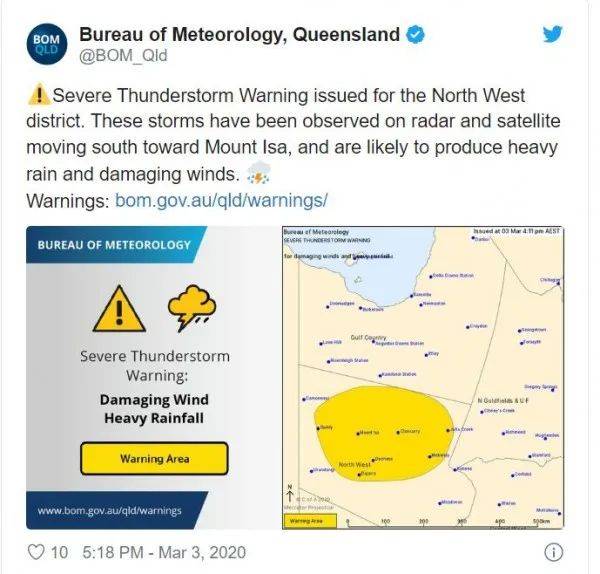Click the Warning Area map legend box
This screenshot has width=600, height=574.
[x=310, y=521]
